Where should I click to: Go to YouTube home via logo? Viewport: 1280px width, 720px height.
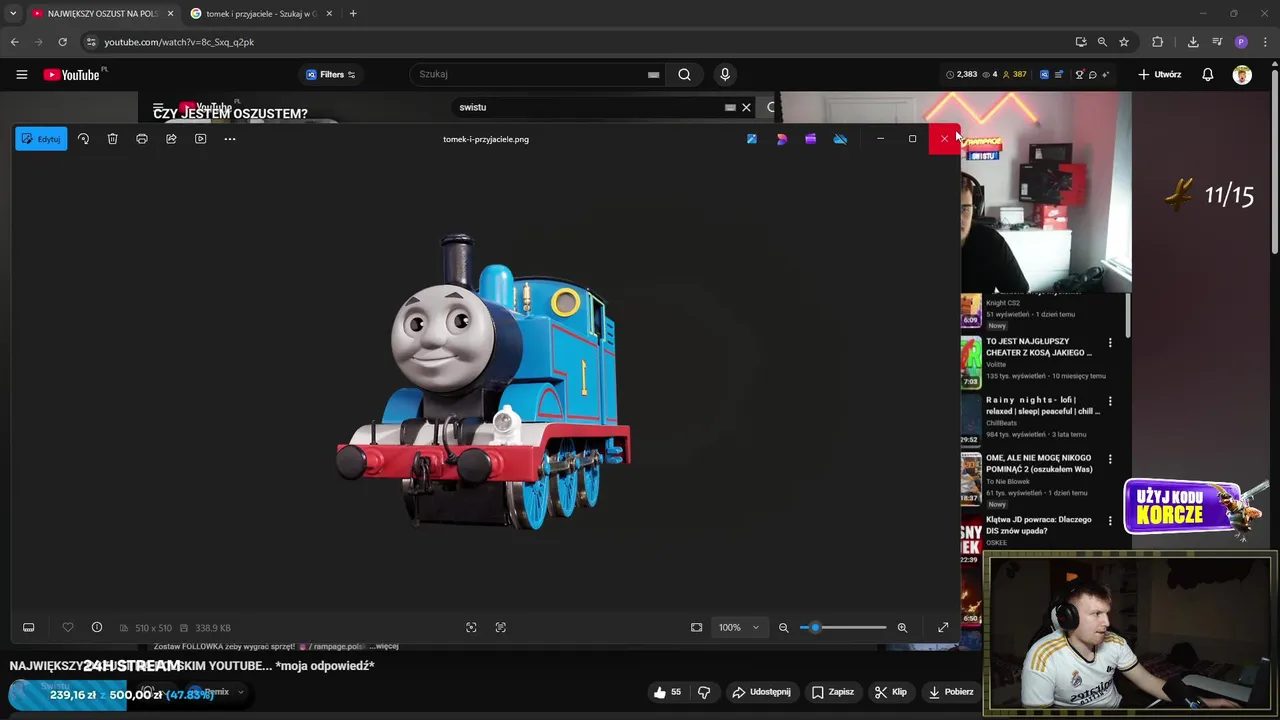[72, 74]
